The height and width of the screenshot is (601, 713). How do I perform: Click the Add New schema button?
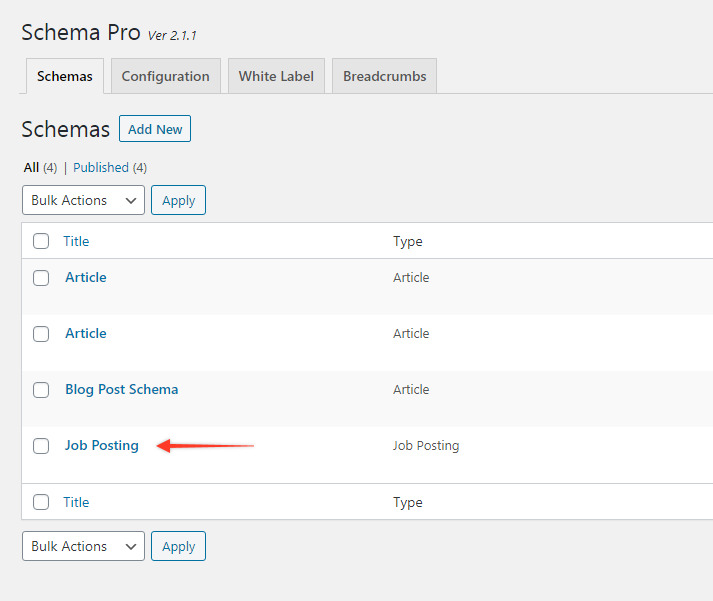pos(155,129)
